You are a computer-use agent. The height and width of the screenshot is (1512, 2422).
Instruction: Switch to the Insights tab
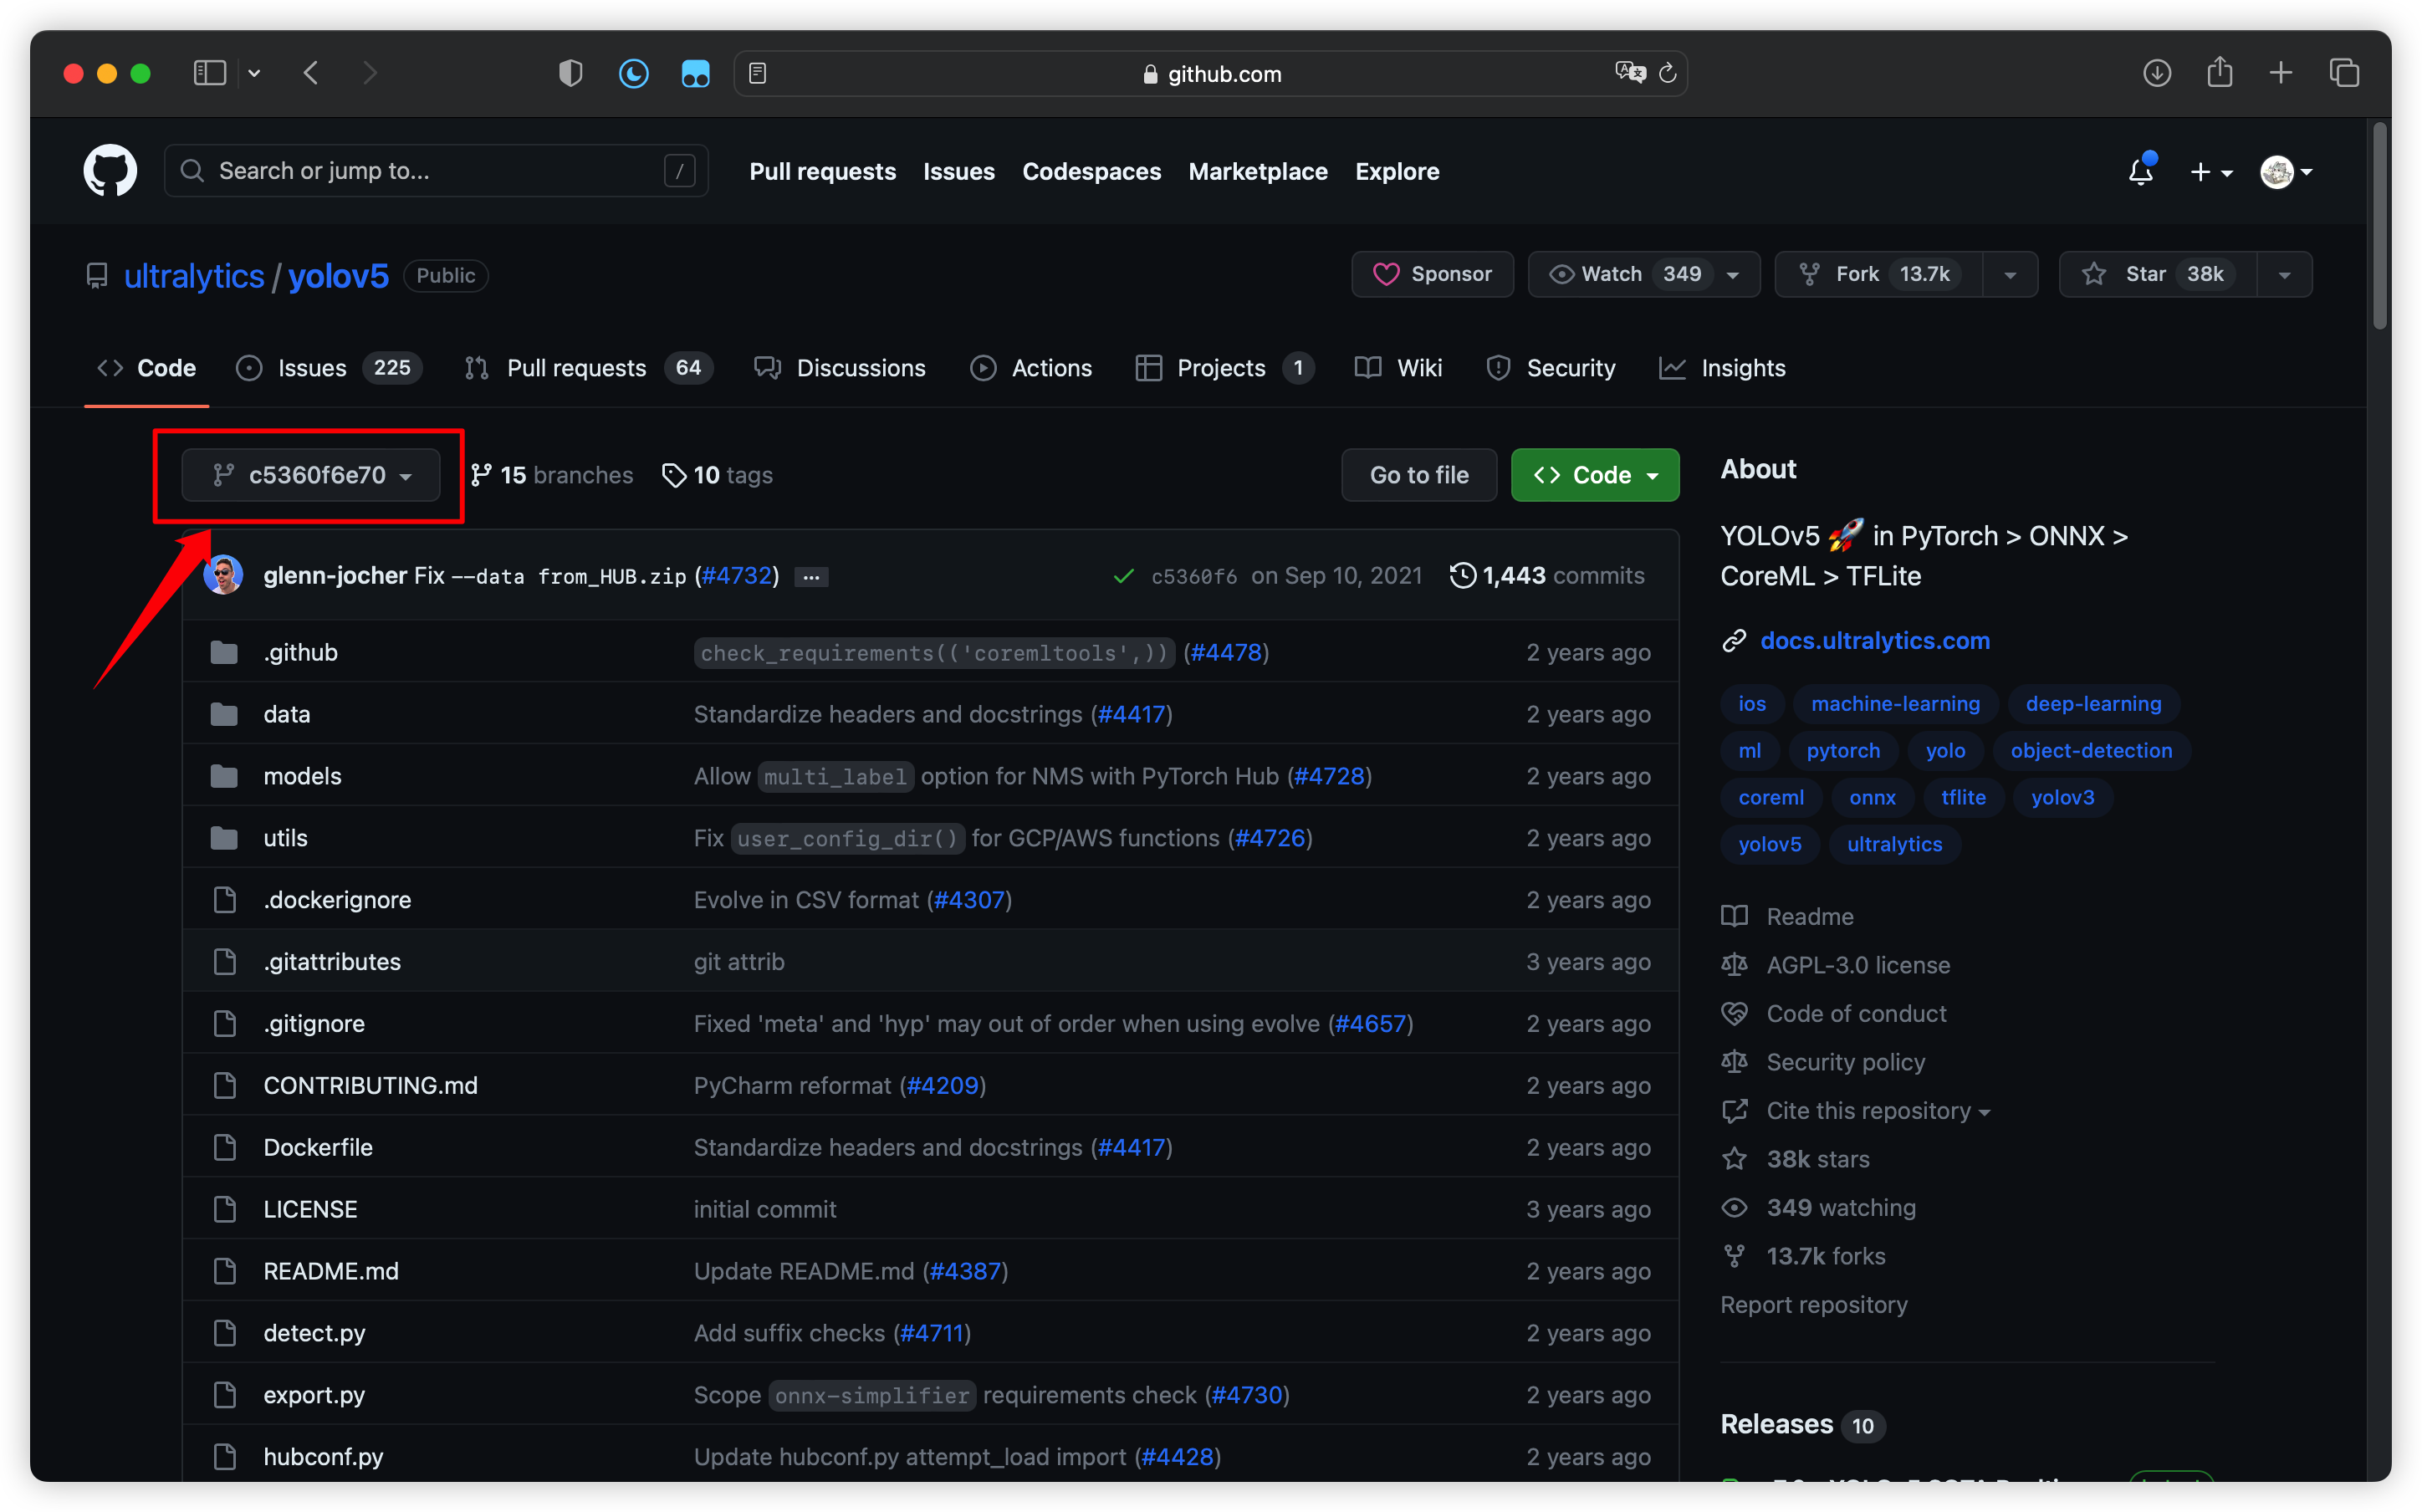(1722, 368)
